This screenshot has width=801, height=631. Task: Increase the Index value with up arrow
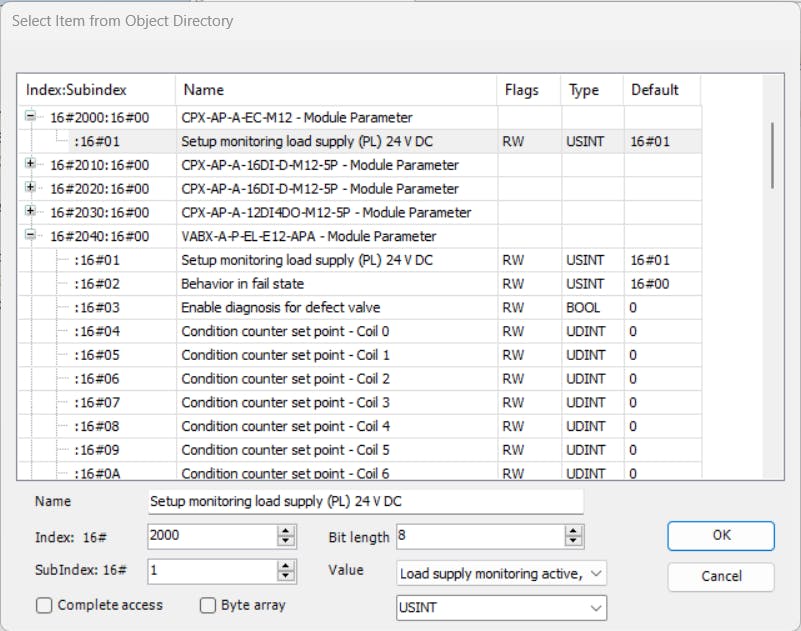[286, 531]
